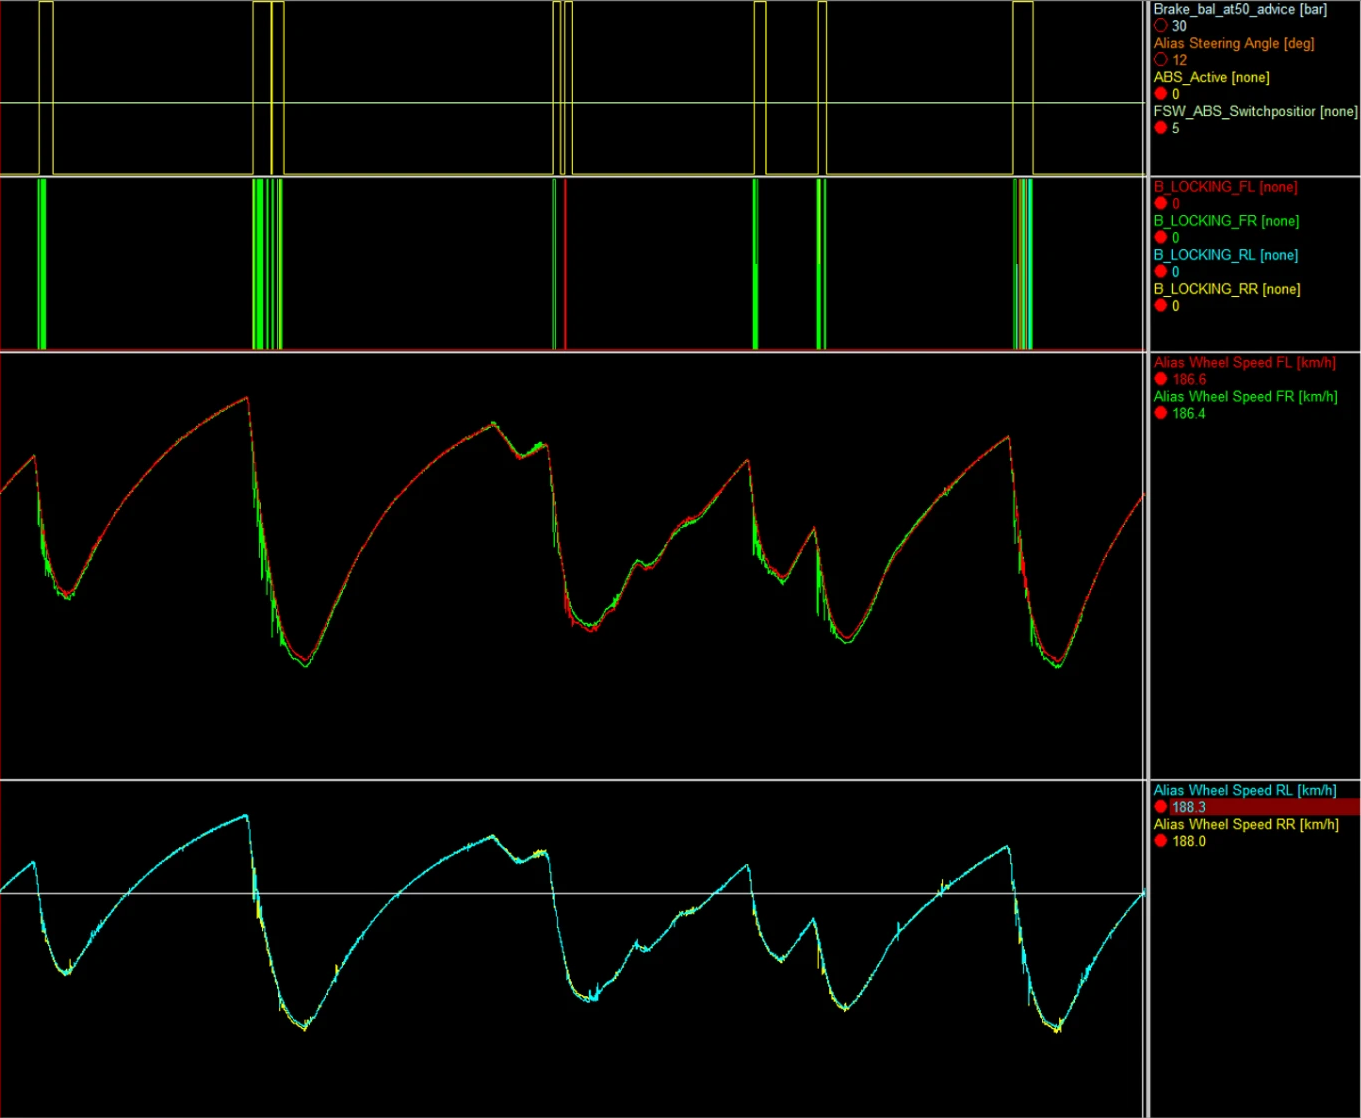Image resolution: width=1361 pixels, height=1118 pixels.
Task: Toggle the B_LOCKING_FR red circle marker
Action: click(1160, 238)
